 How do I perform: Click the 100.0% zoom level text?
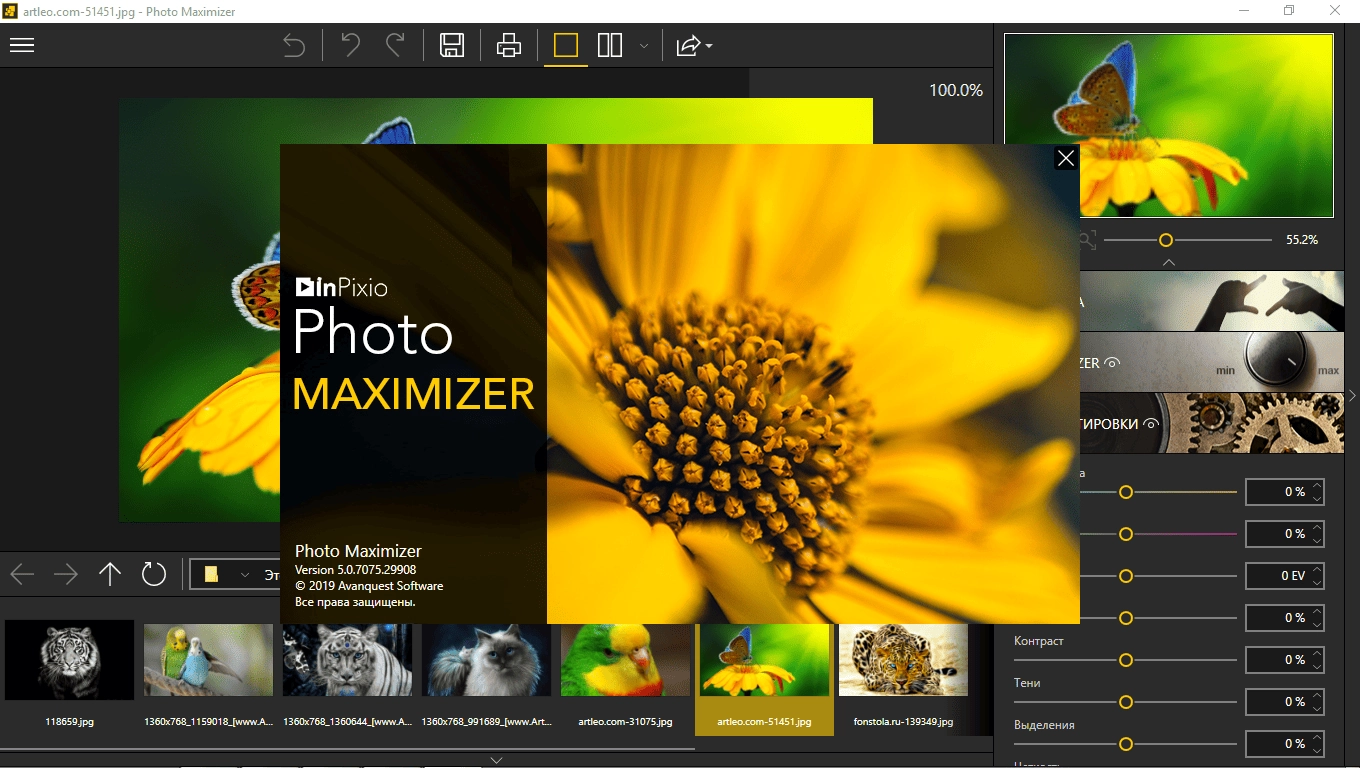click(956, 90)
